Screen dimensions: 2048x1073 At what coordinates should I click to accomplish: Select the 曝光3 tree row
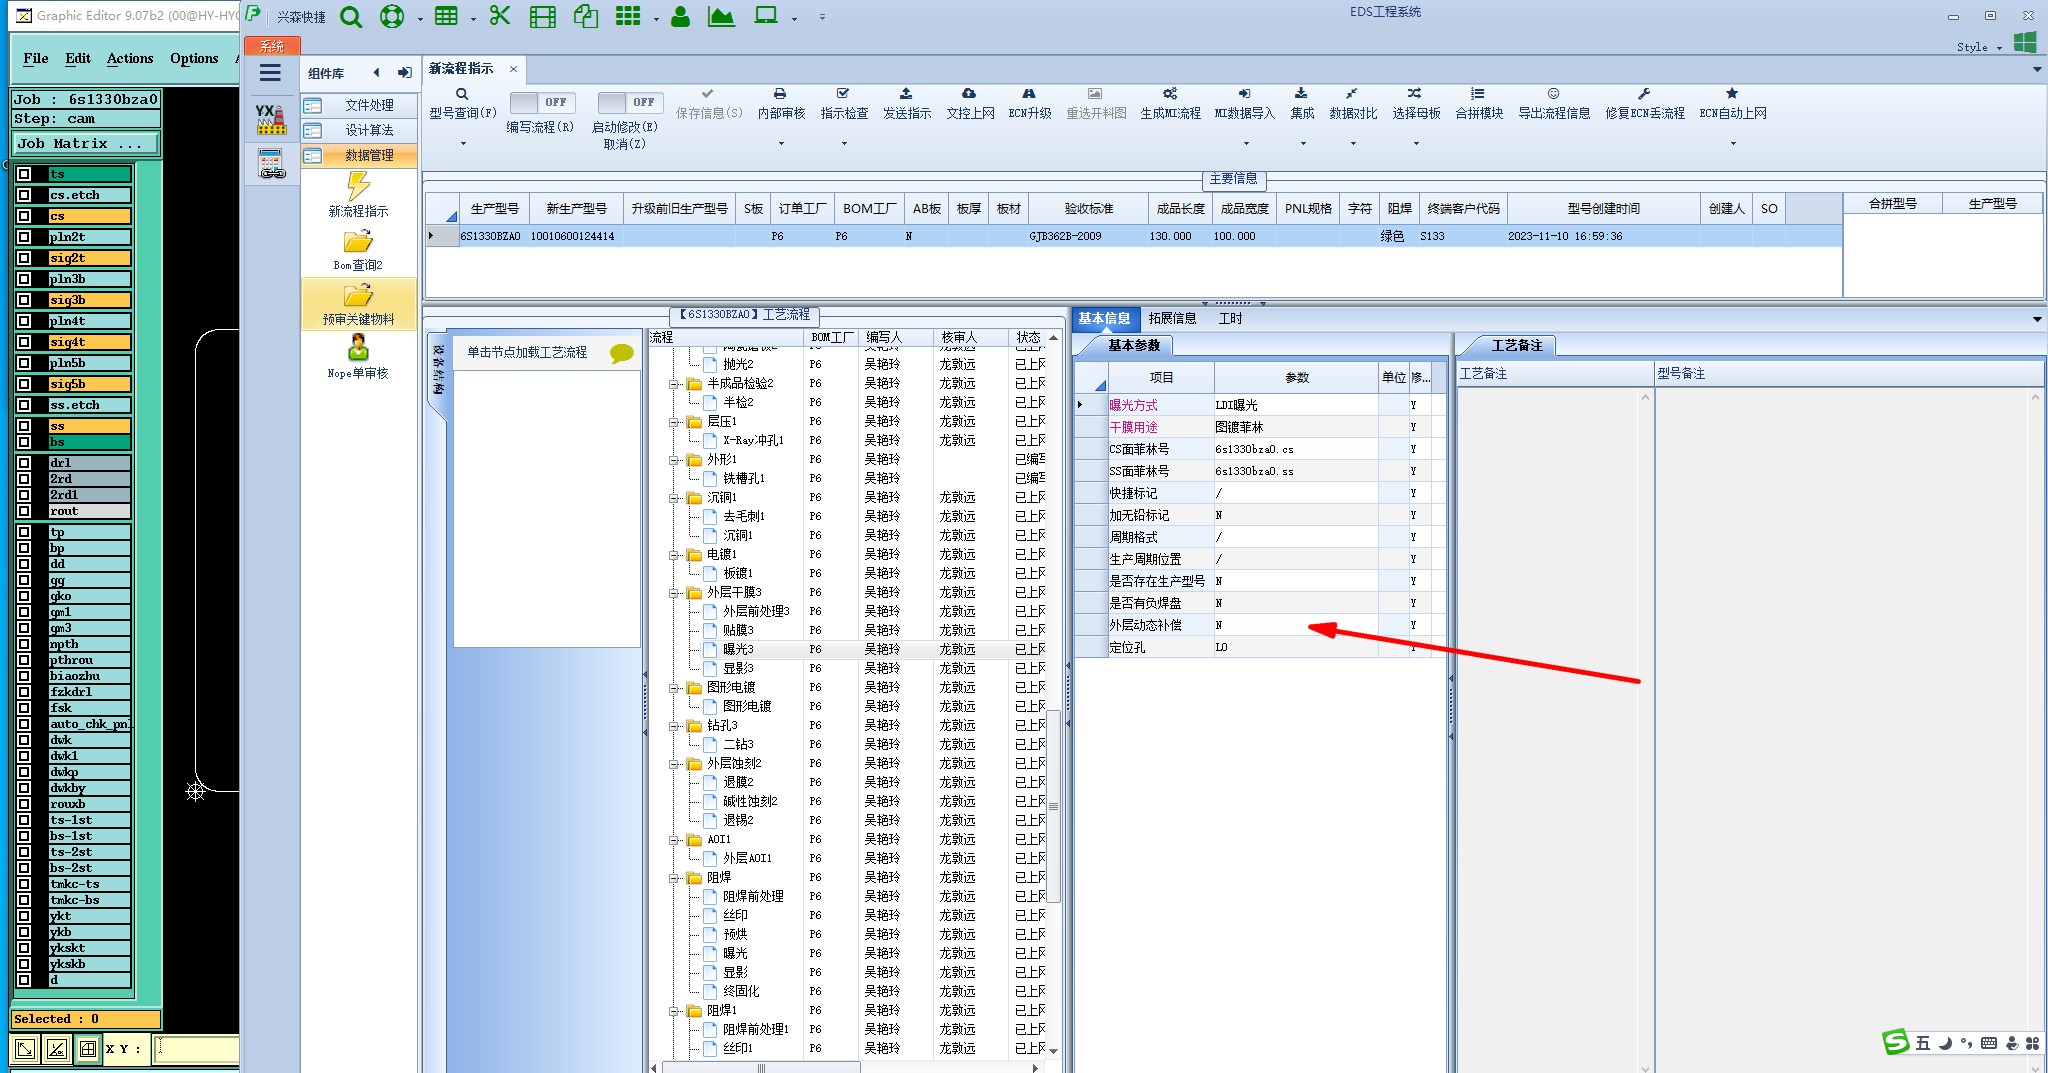coord(848,649)
